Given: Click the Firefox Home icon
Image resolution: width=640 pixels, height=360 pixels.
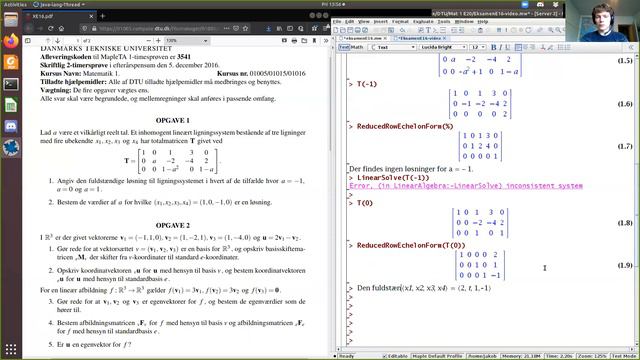Looking at the screenshot, I should pyautogui.click(x=61, y=29).
